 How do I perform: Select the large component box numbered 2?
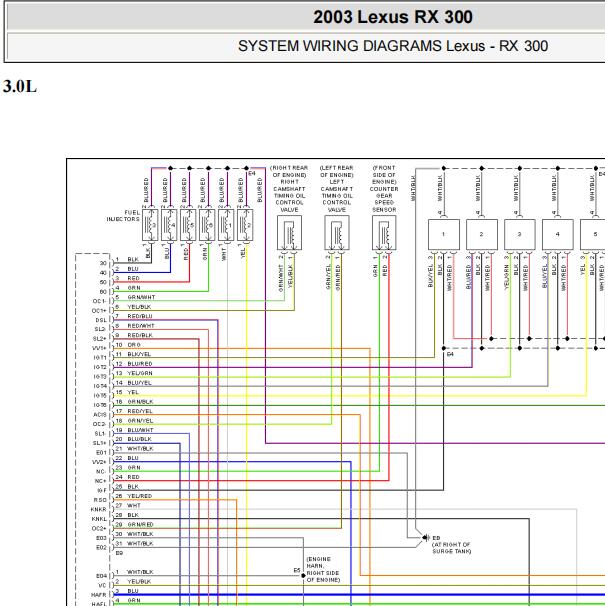pyautogui.click(x=481, y=235)
